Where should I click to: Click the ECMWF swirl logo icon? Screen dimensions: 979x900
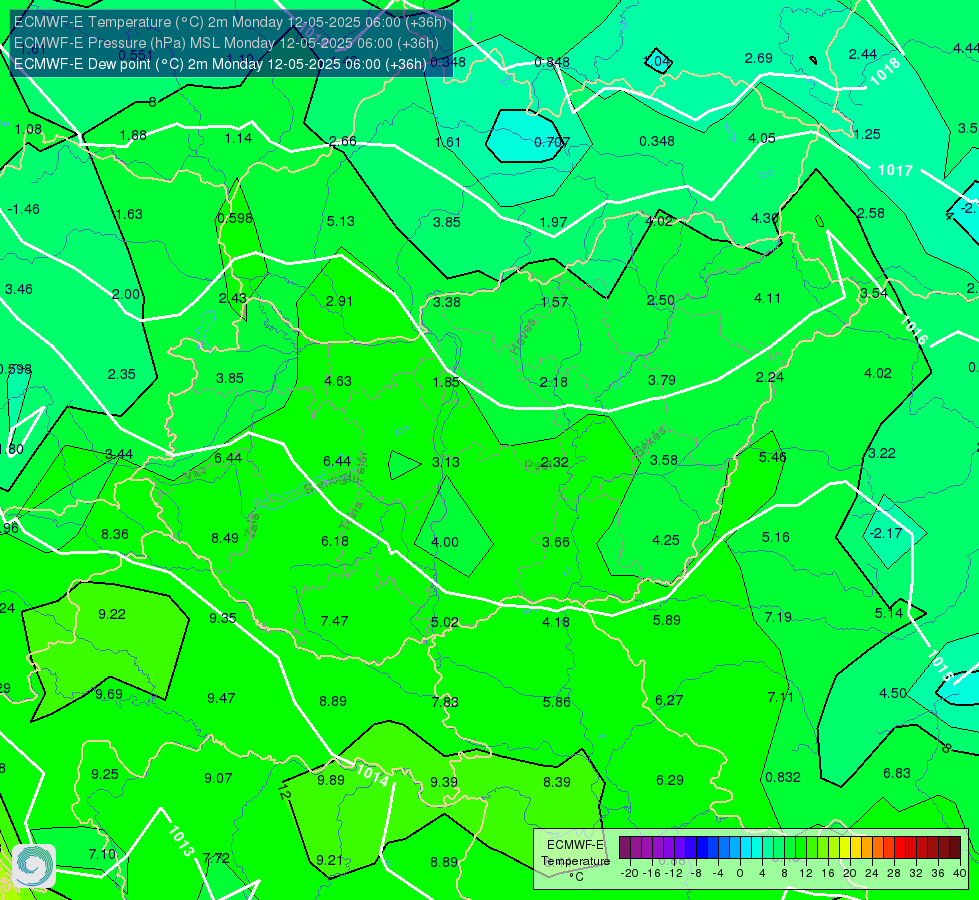click(x=34, y=865)
